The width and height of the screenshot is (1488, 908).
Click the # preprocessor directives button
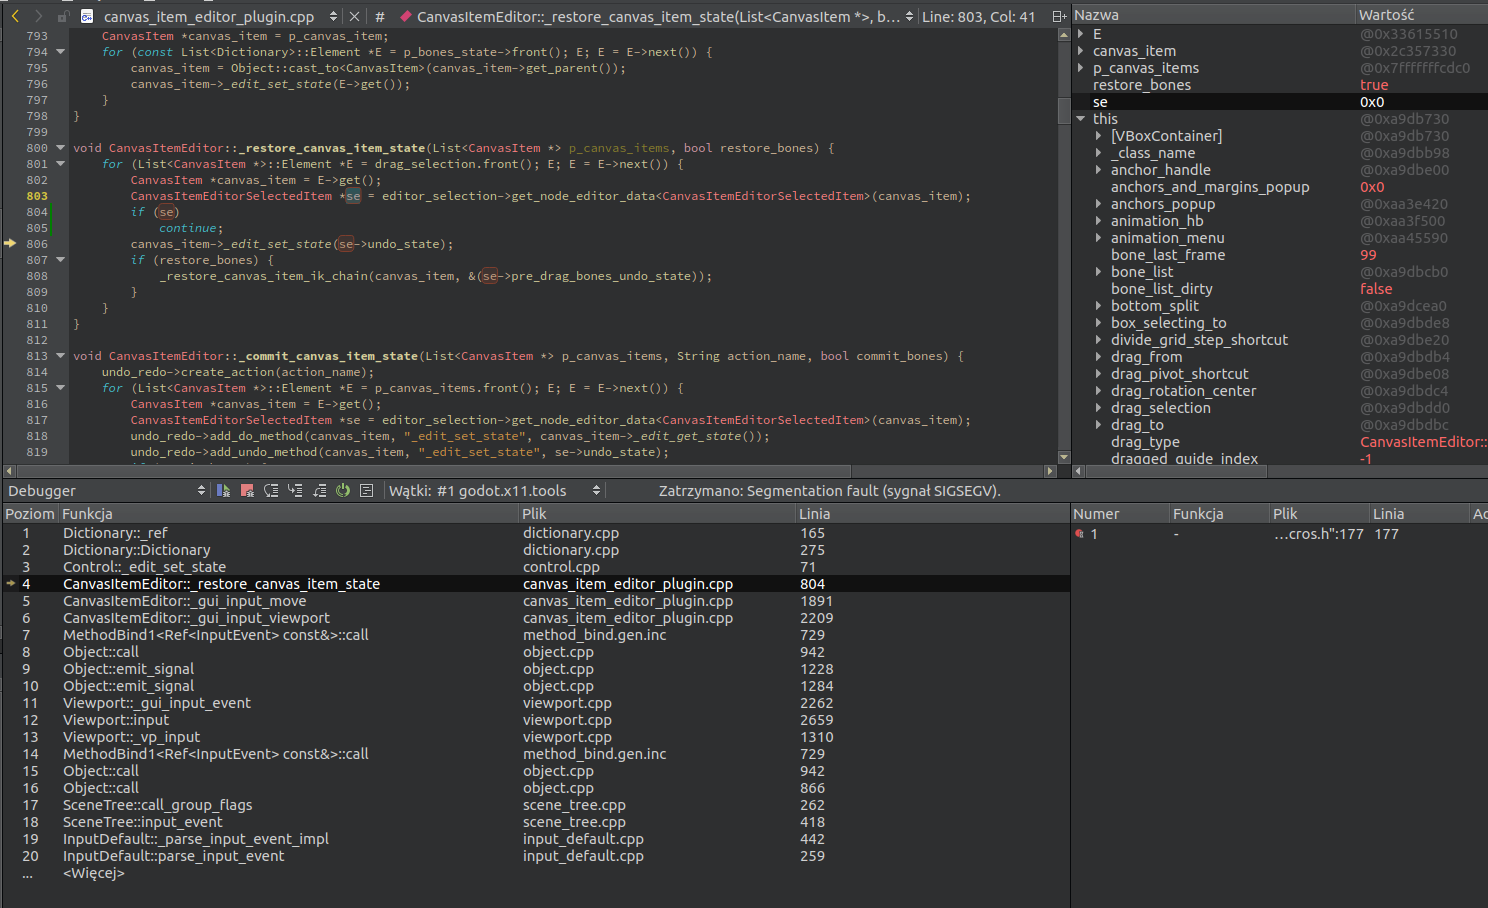tap(379, 16)
